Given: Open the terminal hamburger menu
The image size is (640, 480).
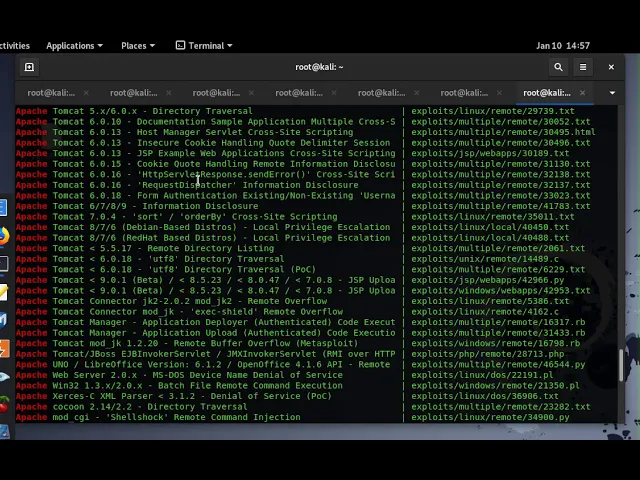Looking at the screenshot, I should (583, 67).
